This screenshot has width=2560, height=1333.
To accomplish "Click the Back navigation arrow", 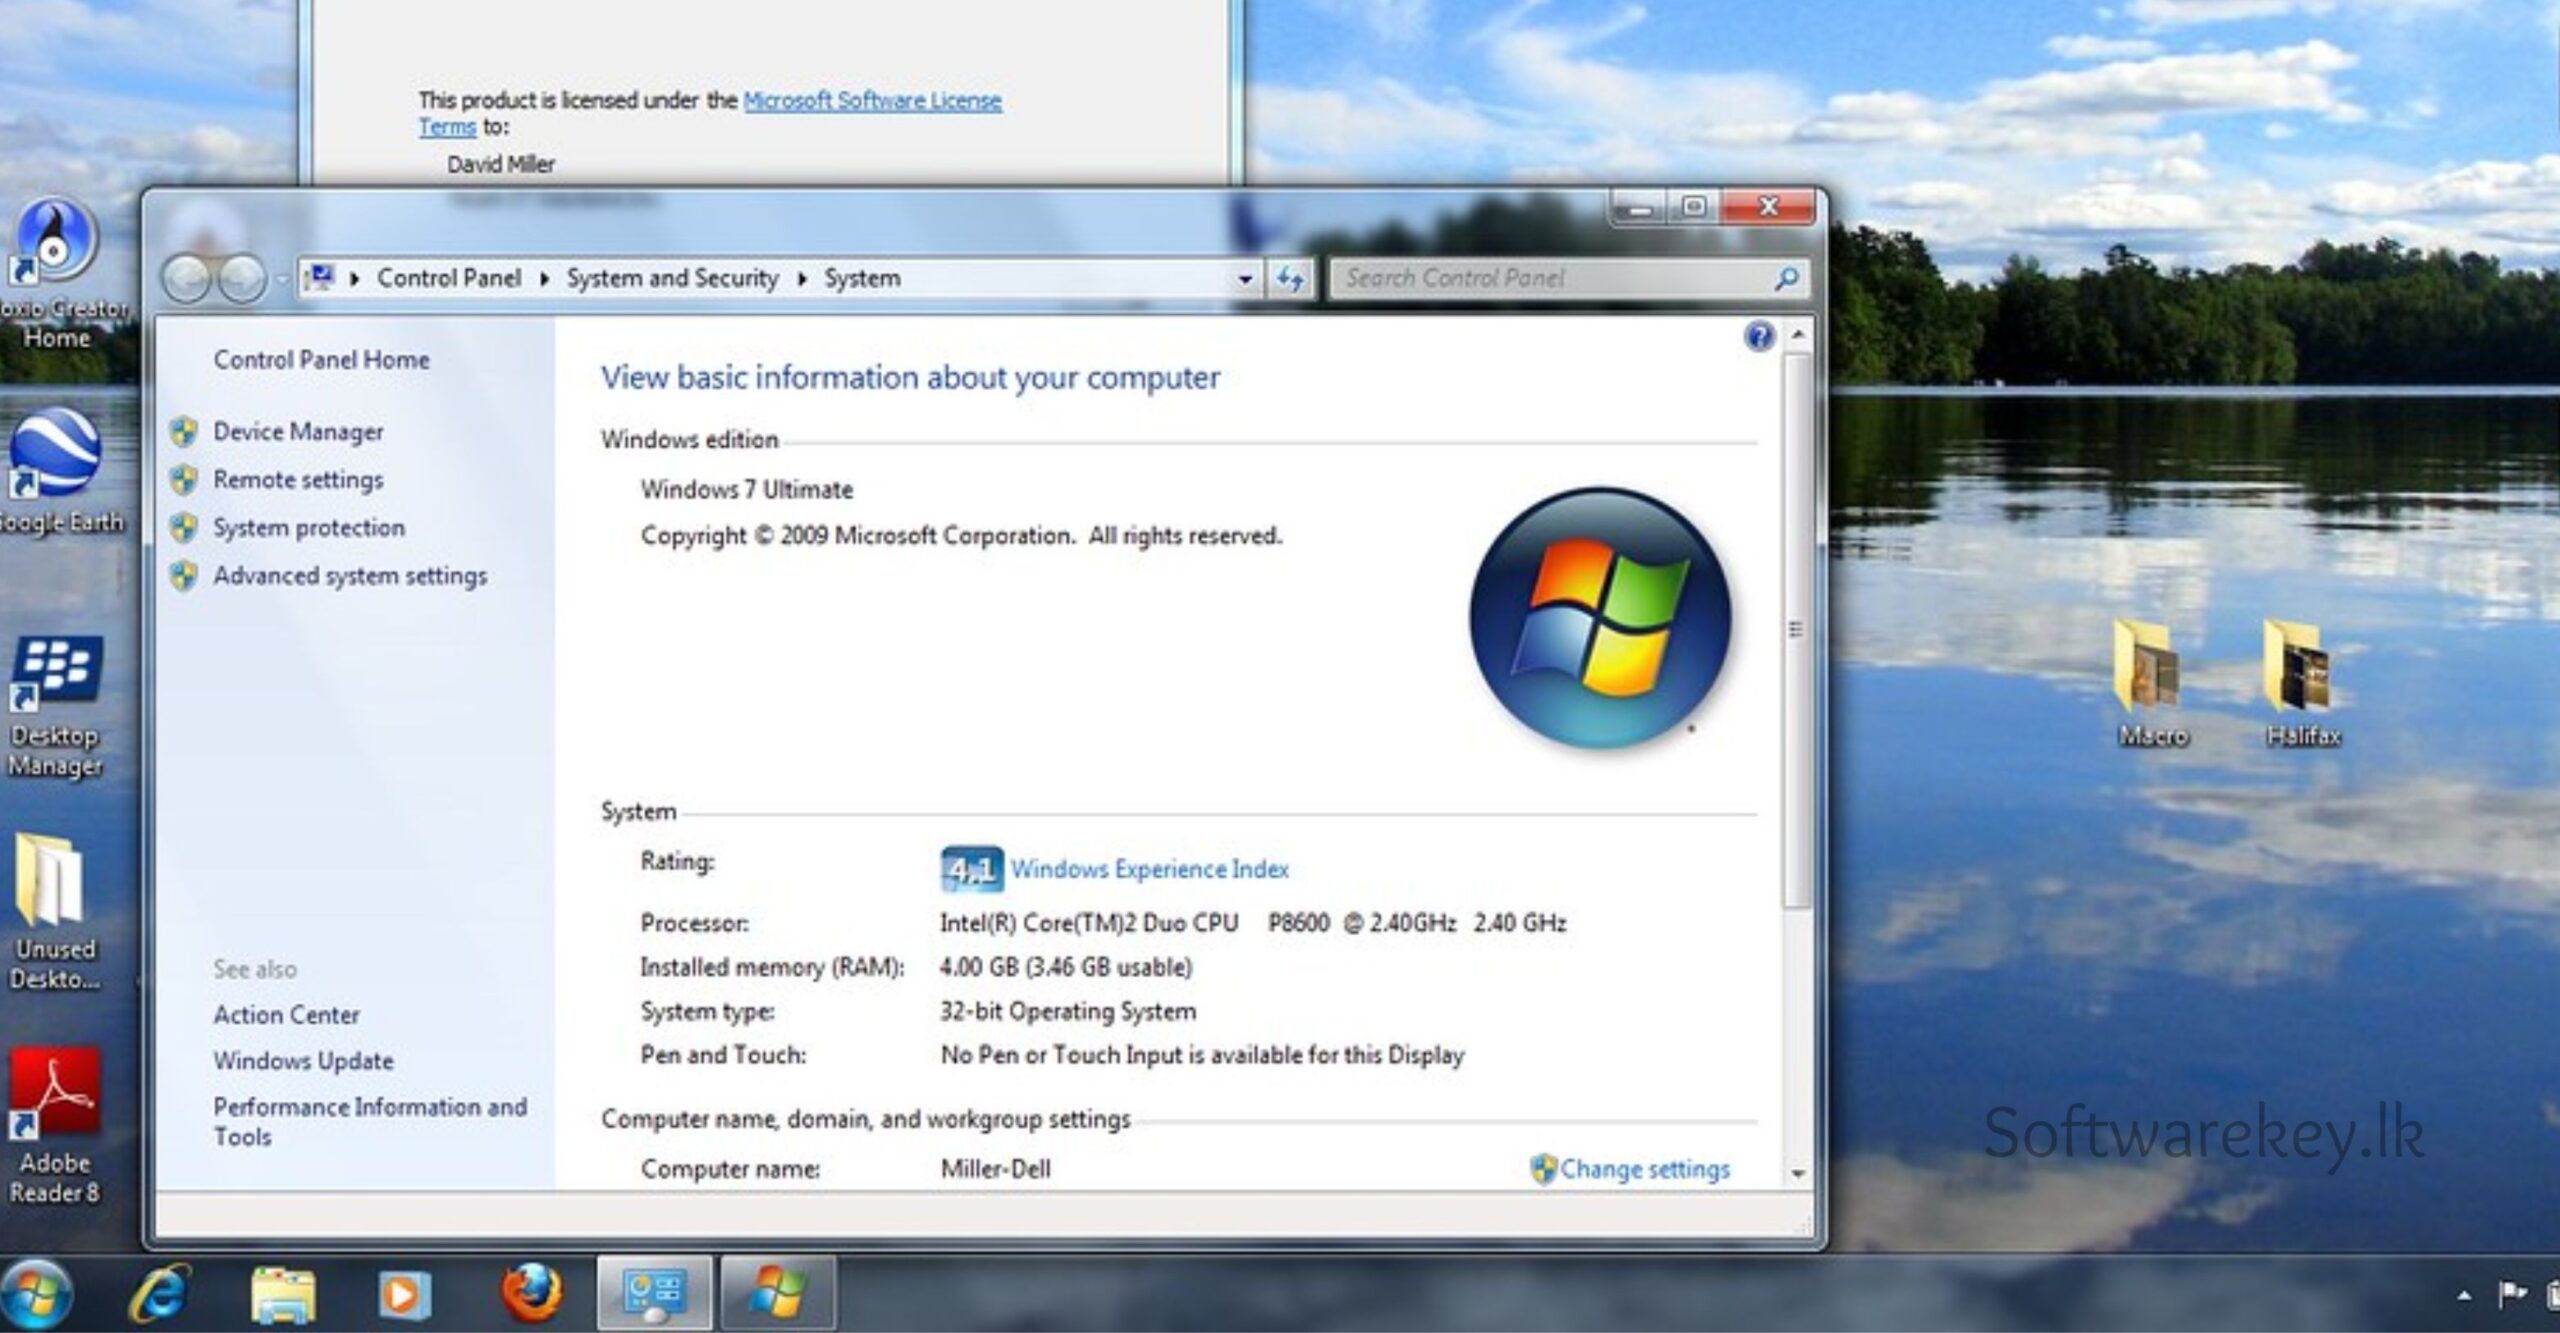I will click(188, 279).
